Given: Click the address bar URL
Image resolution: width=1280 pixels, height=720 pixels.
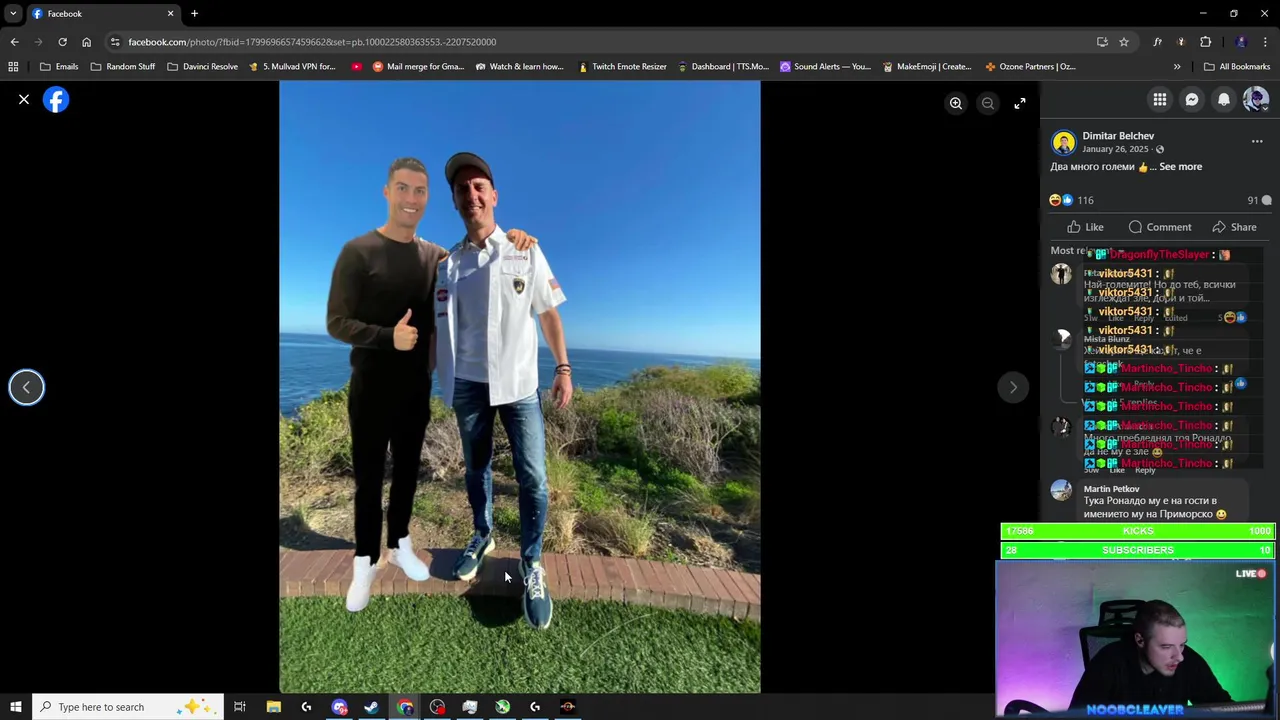Looking at the screenshot, I should click(312, 42).
